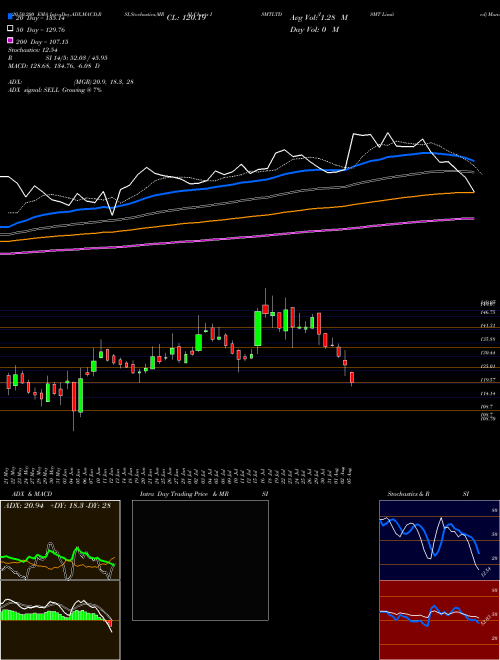The height and width of the screenshot is (660, 500).
Task: Click the MACD values line
Action: [x=54, y=66]
